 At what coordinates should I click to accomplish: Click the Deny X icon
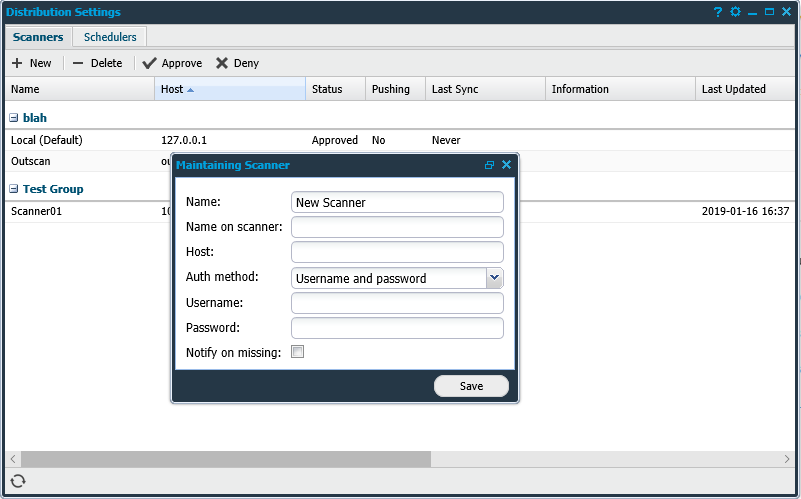(222, 63)
